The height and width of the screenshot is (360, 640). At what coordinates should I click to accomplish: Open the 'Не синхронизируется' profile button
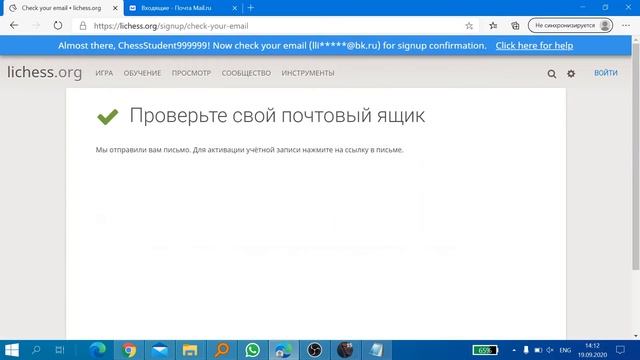(570, 25)
